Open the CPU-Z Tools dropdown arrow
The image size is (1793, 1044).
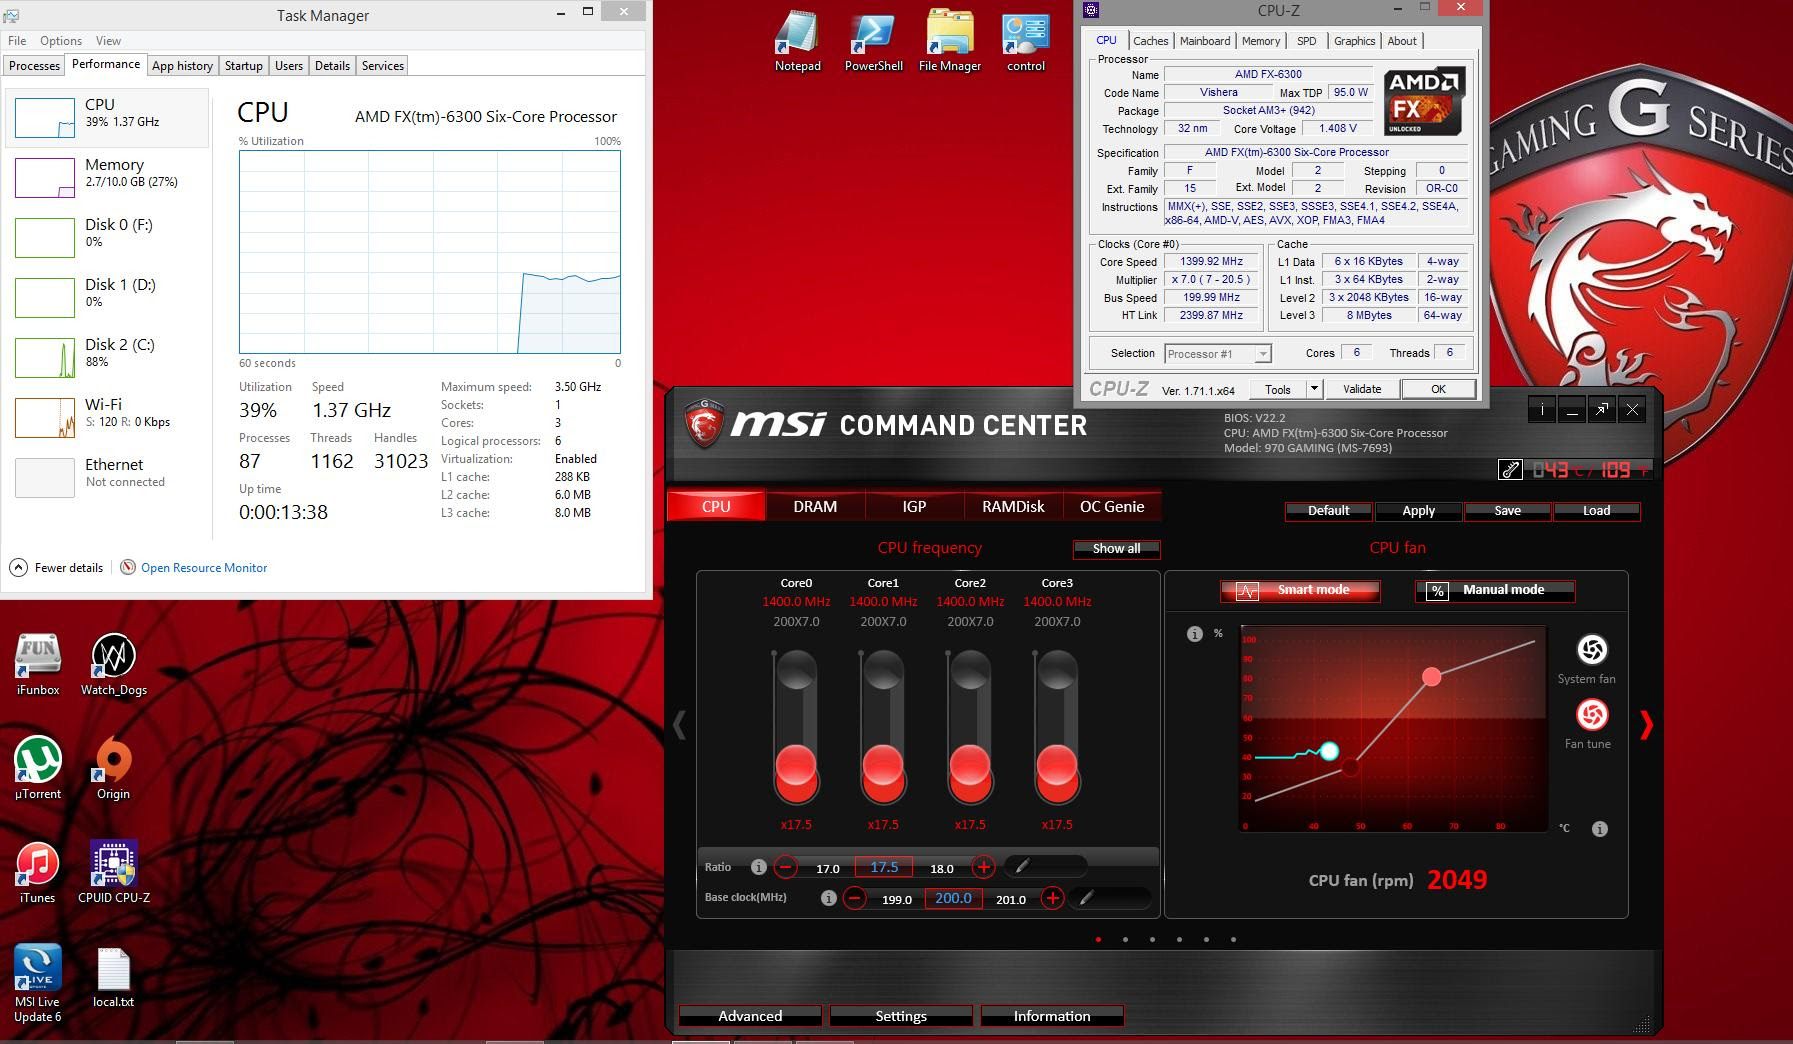1314,389
